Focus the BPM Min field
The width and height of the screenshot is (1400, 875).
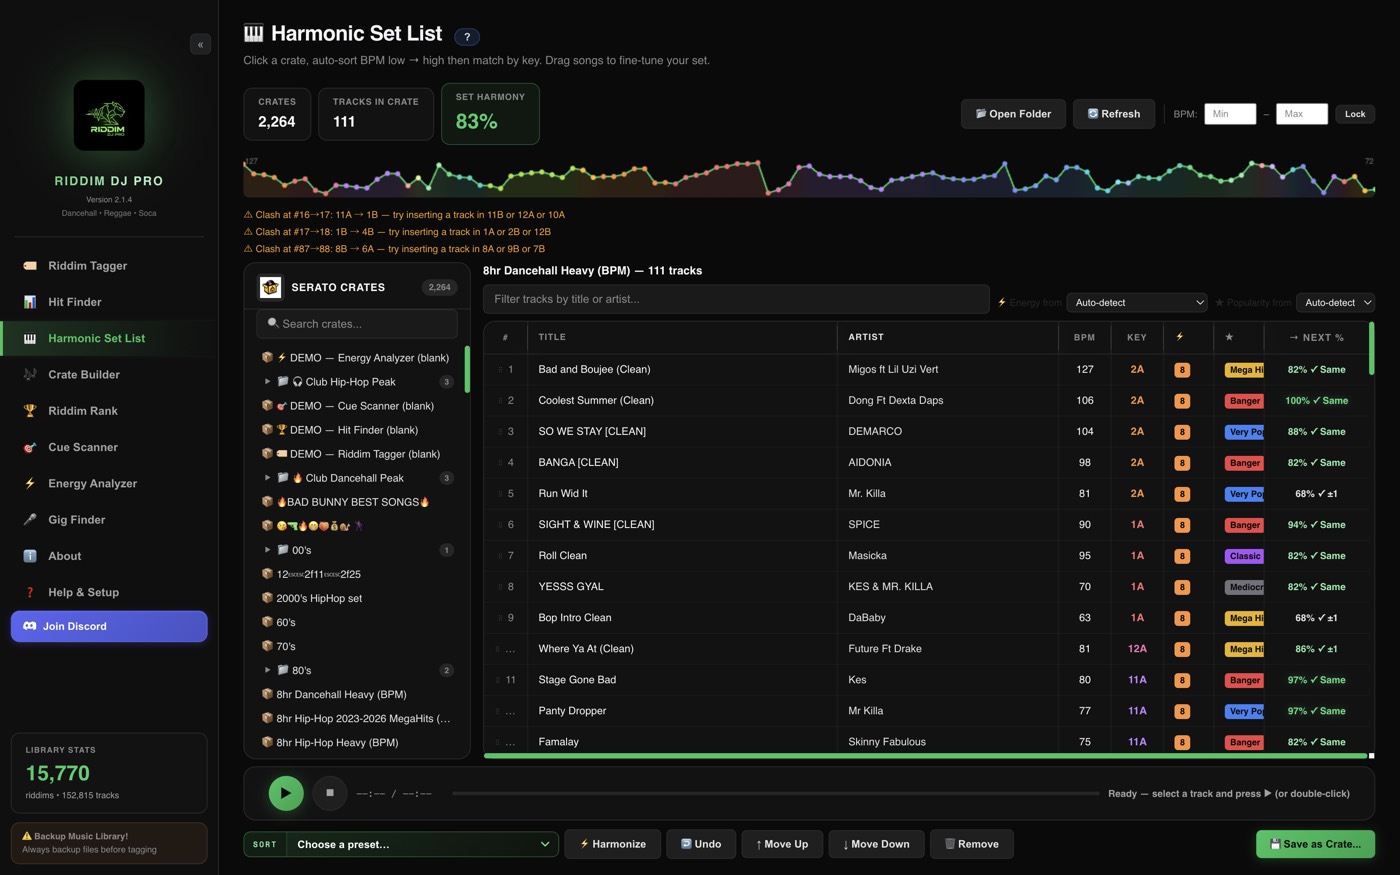[x=1230, y=114]
